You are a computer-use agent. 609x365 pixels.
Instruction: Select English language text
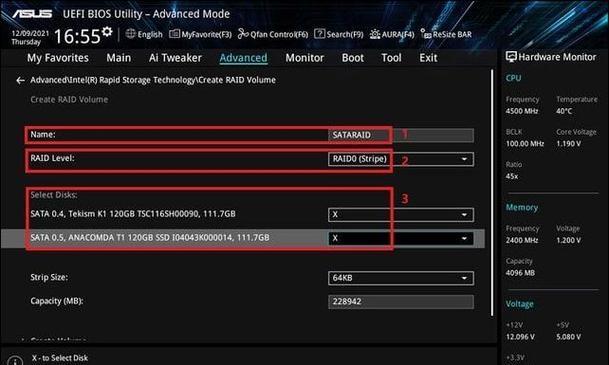[150, 34]
